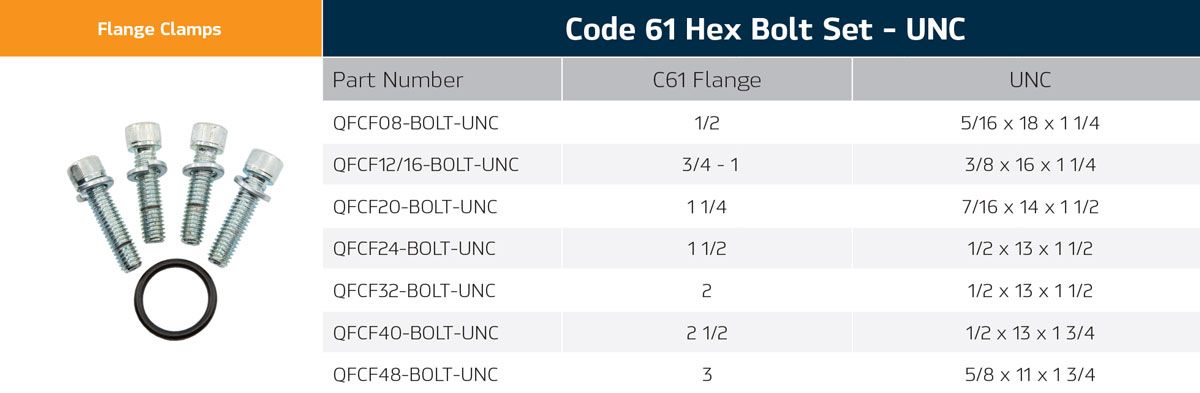Select part number QFCF32-BOLT-UNC
The image size is (1200, 393).
pyautogui.click(x=415, y=291)
